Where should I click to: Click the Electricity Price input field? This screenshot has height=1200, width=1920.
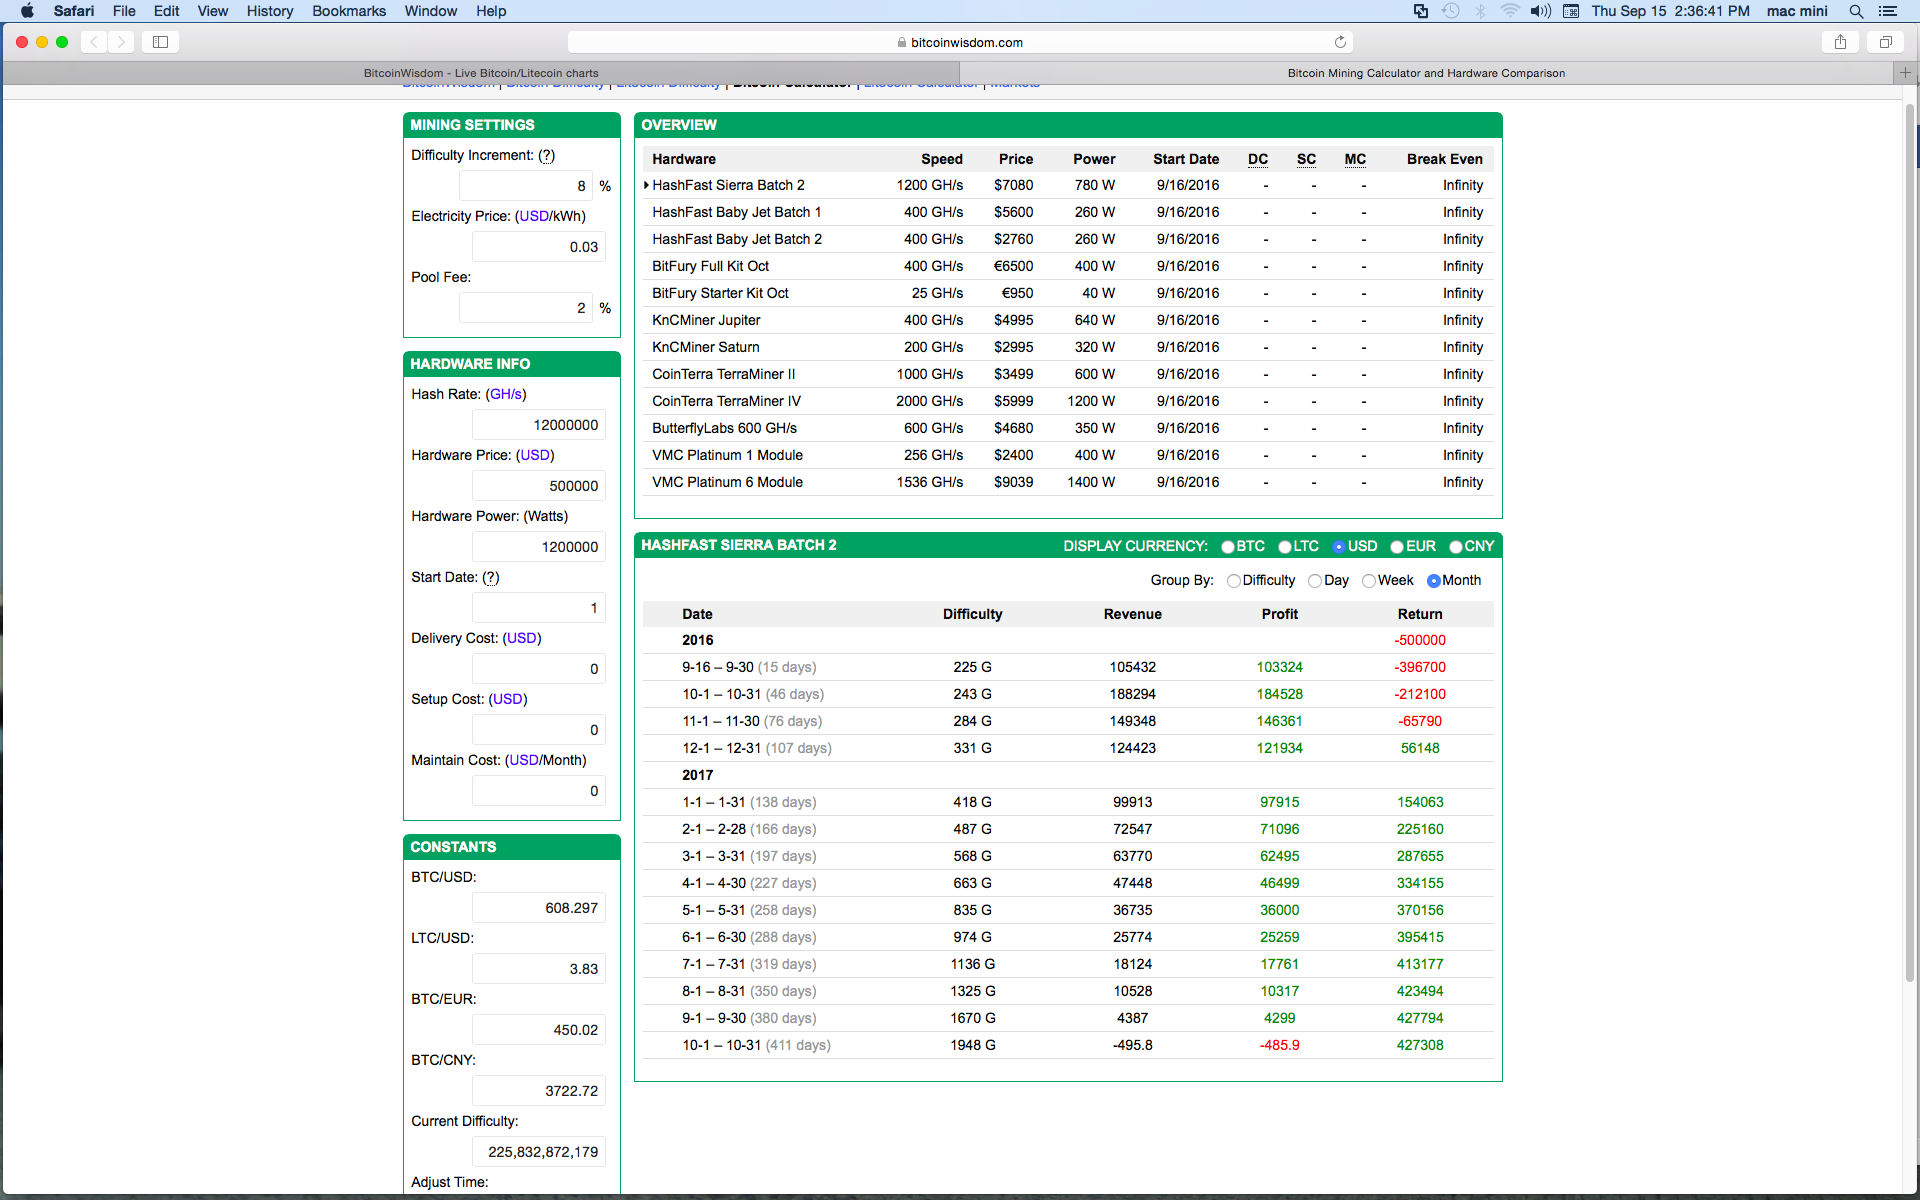(x=539, y=247)
